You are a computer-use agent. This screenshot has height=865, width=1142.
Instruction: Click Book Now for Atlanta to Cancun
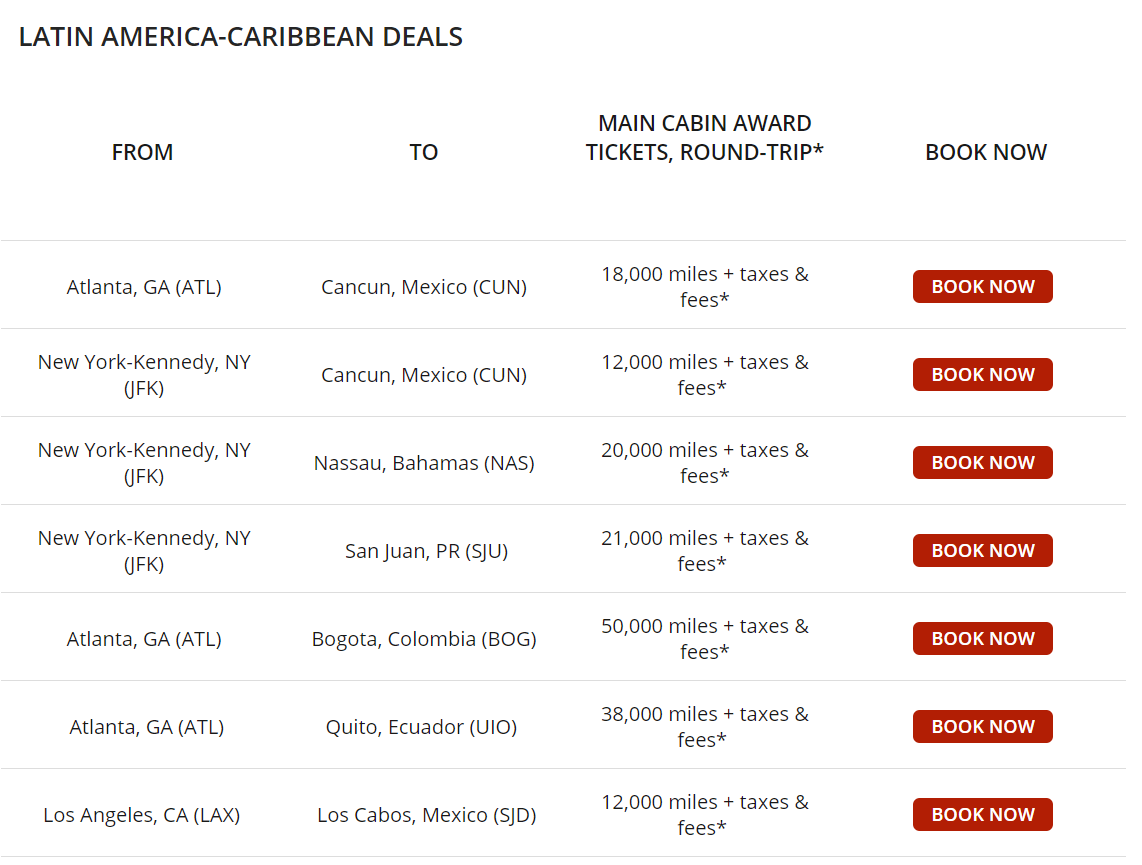point(982,287)
